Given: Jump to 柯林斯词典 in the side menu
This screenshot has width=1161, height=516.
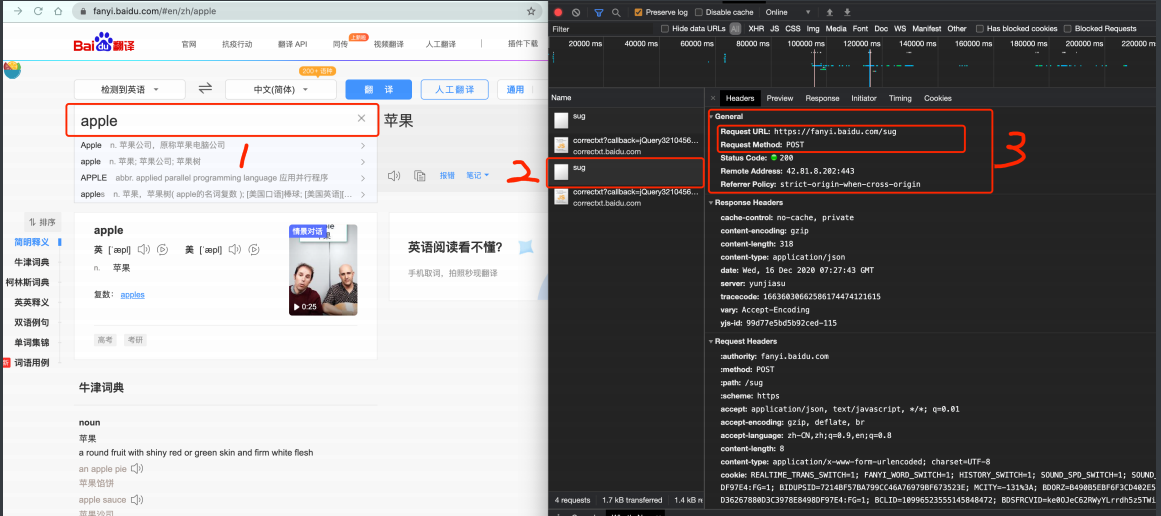Looking at the screenshot, I should point(27,282).
